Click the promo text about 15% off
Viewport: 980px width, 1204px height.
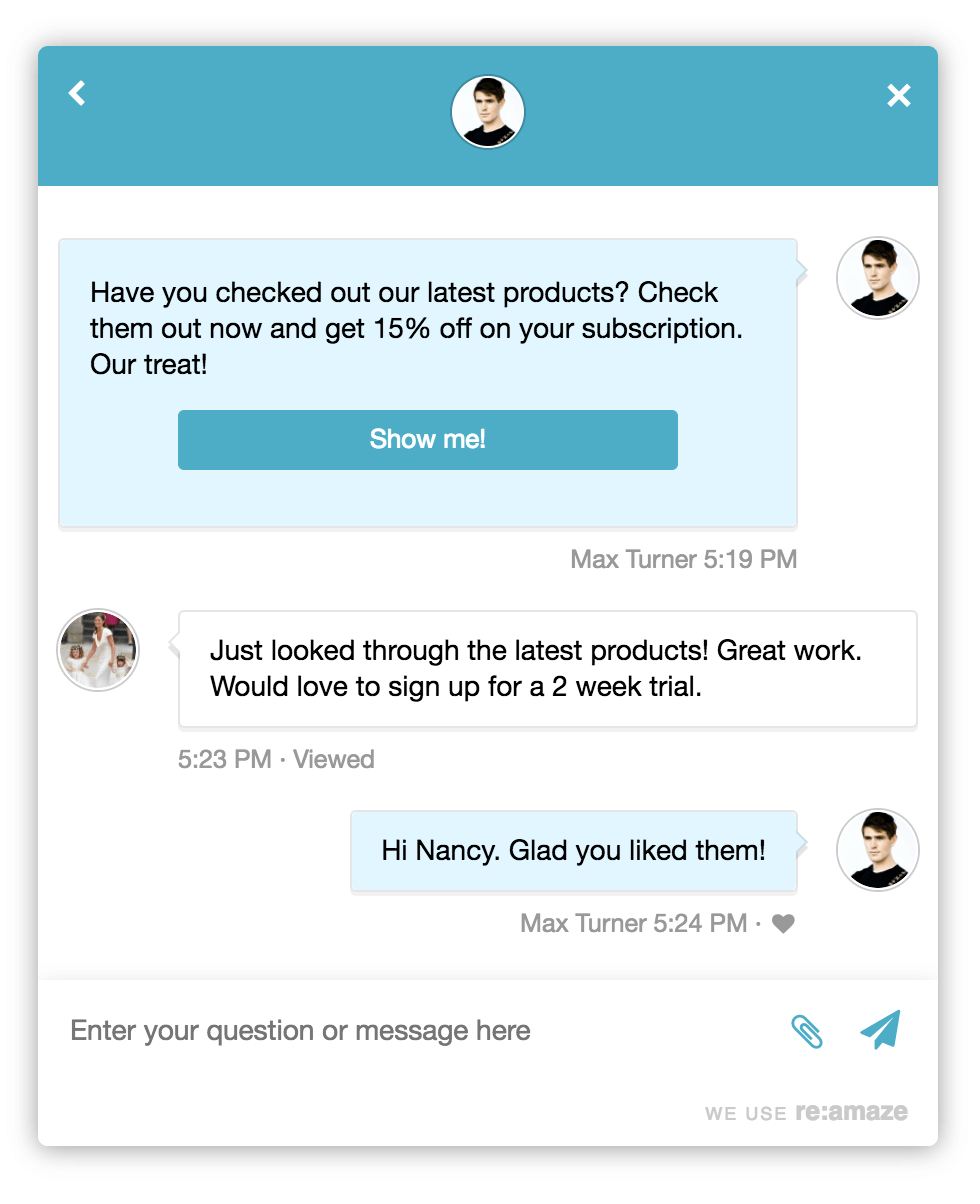(x=416, y=328)
